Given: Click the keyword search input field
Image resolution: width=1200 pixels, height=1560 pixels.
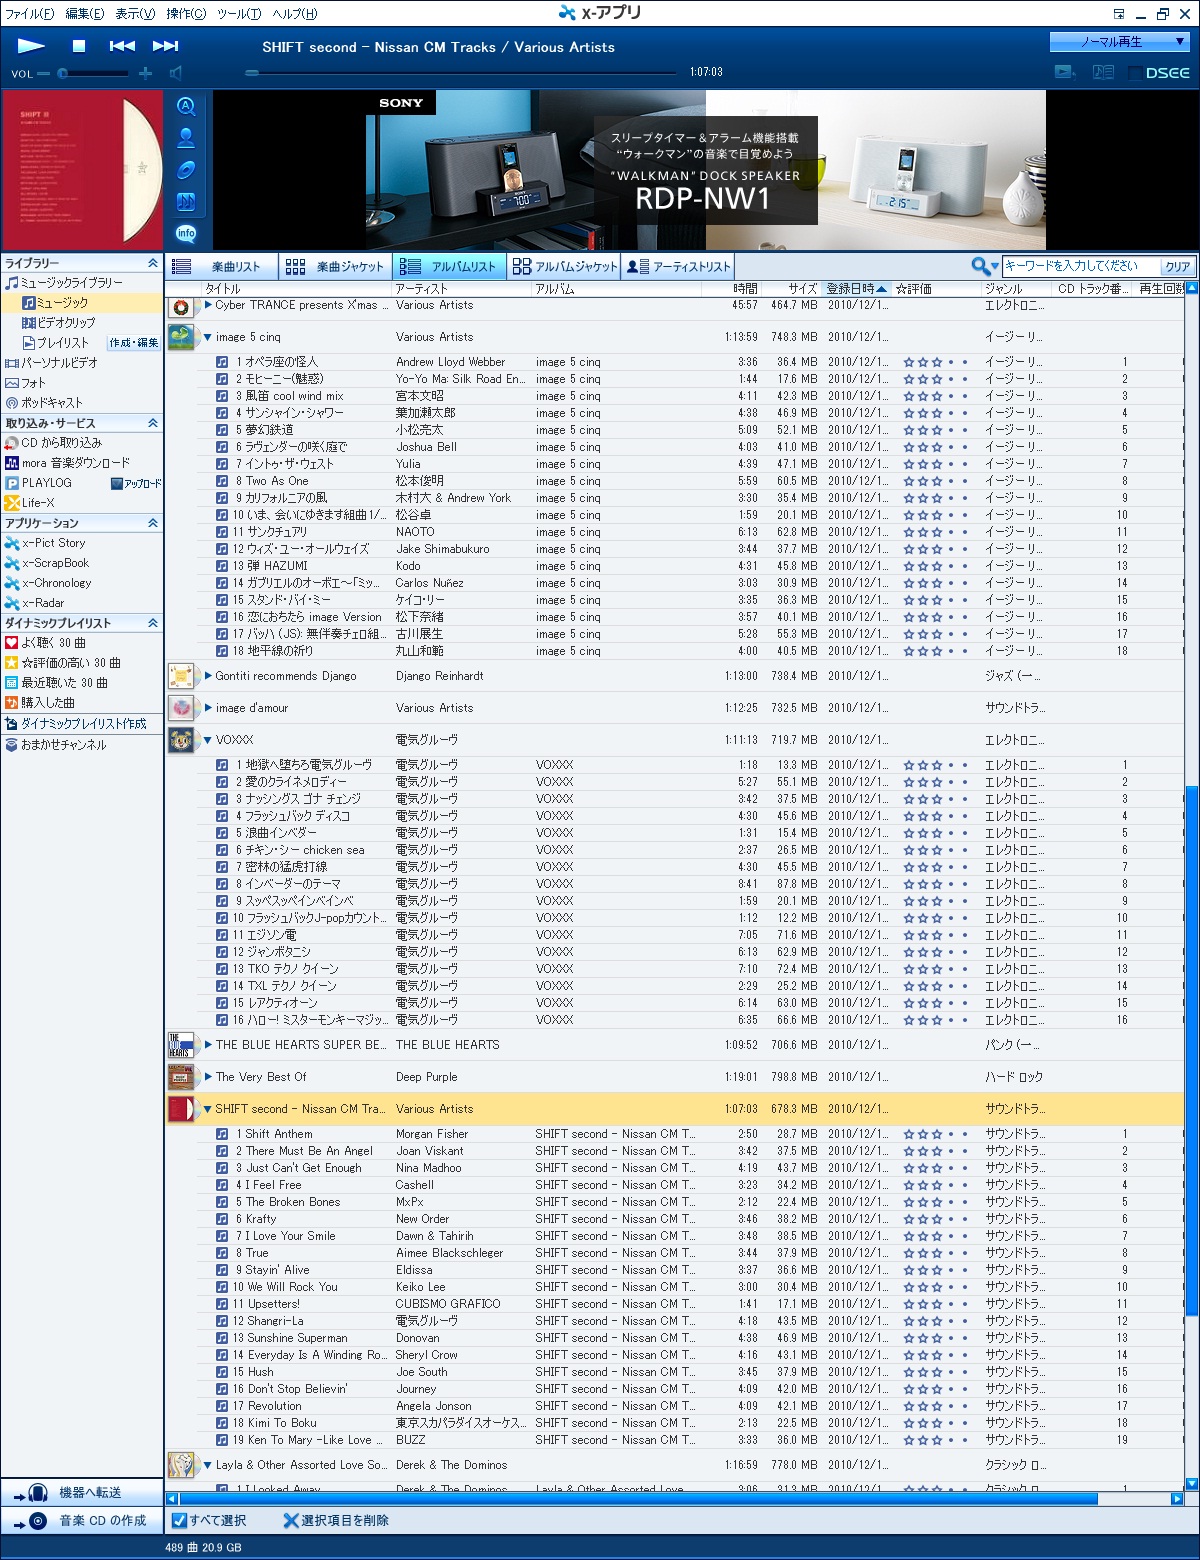Looking at the screenshot, I should point(1080,266).
